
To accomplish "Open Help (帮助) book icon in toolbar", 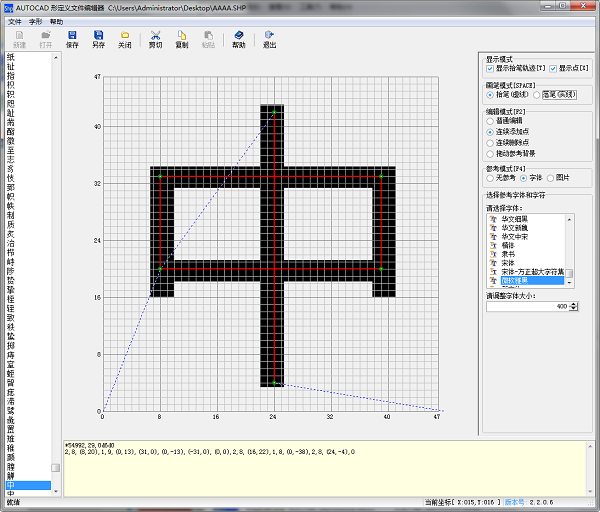I will pyautogui.click(x=238, y=36).
